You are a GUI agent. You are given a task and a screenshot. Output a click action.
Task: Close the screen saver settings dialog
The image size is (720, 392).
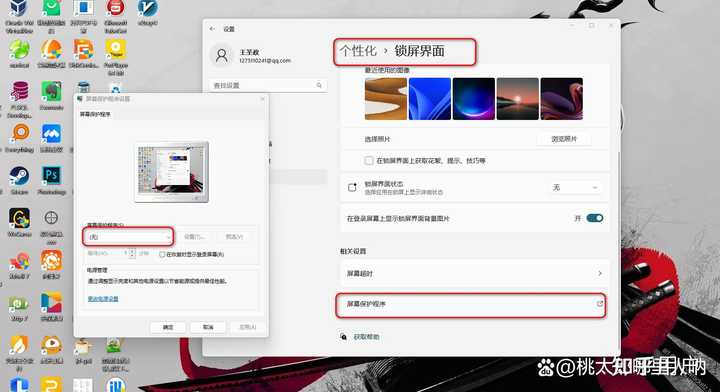point(263,99)
